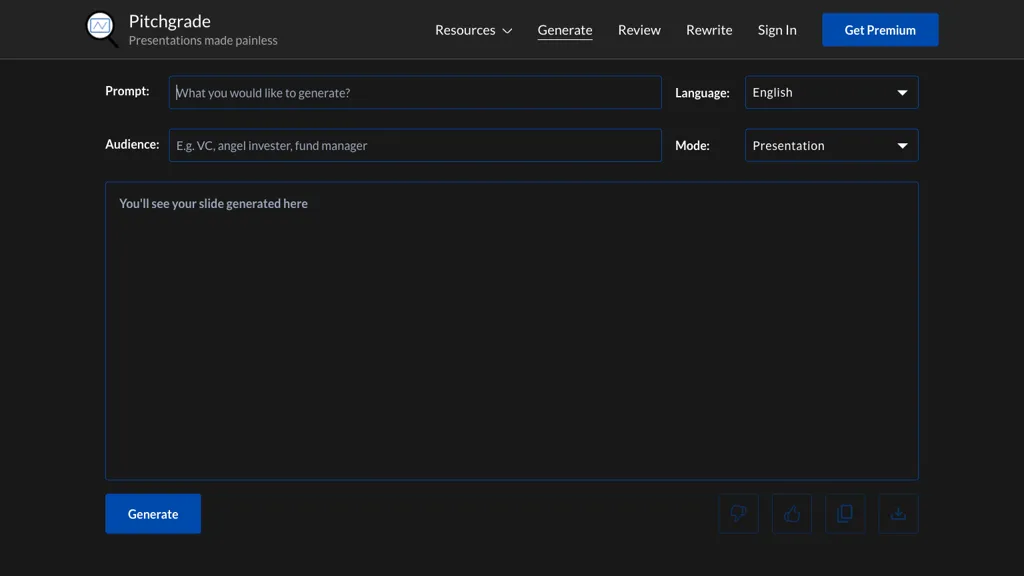Click the blue Generate button
Image resolution: width=1024 pixels, height=576 pixels.
153,513
